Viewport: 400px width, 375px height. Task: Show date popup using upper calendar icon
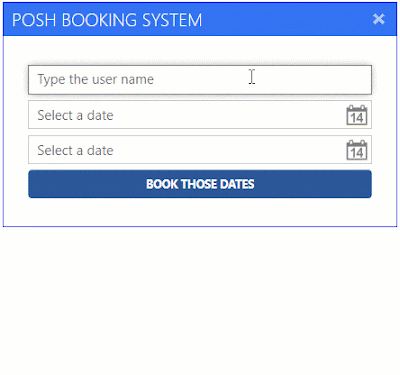[x=357, y=115]
